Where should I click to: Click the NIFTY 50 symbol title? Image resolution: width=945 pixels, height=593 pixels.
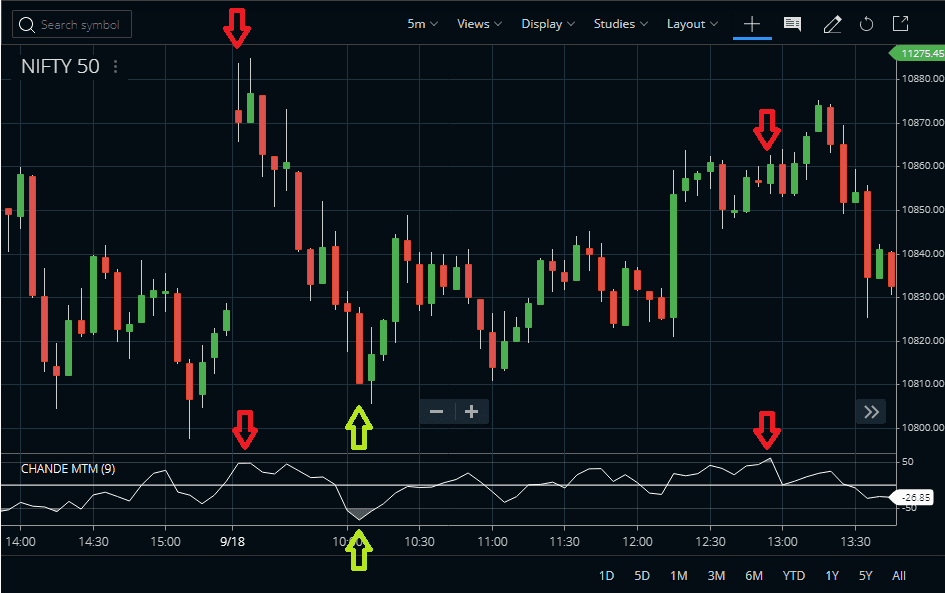coord(60,66)
